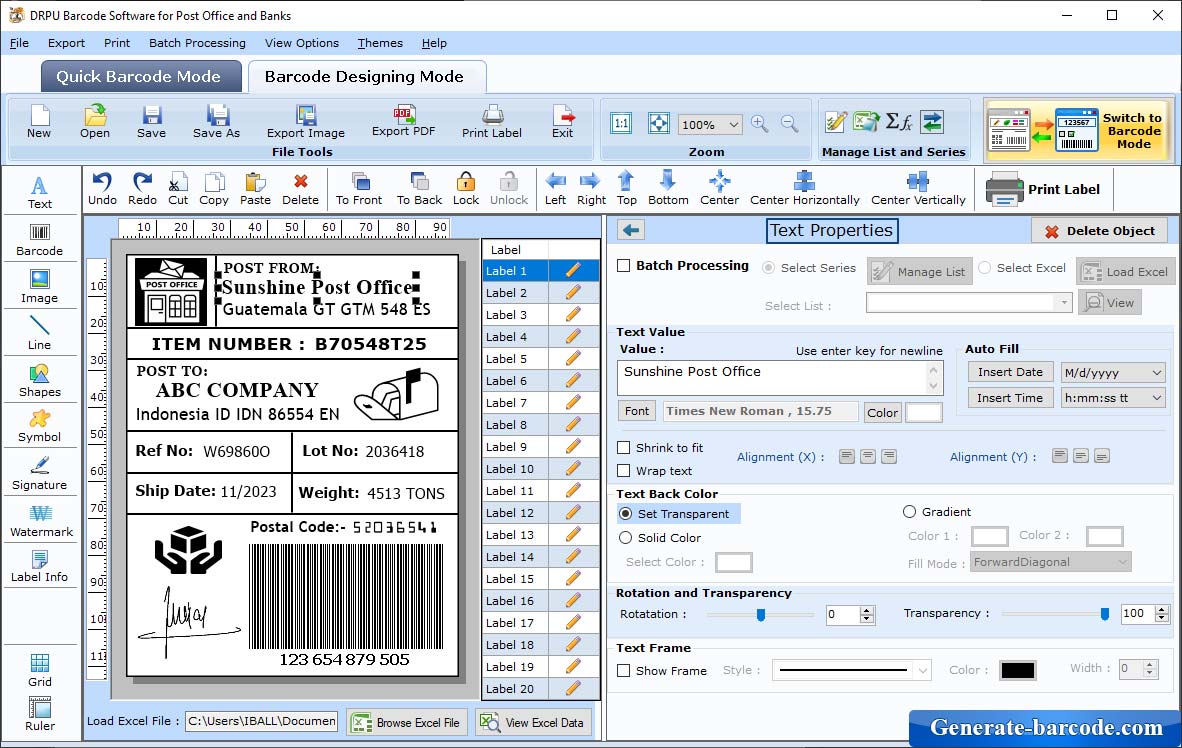This screenshot has width=1182, height=748.
Task: Choose the Barcode tool
Action: click(39, 240)
